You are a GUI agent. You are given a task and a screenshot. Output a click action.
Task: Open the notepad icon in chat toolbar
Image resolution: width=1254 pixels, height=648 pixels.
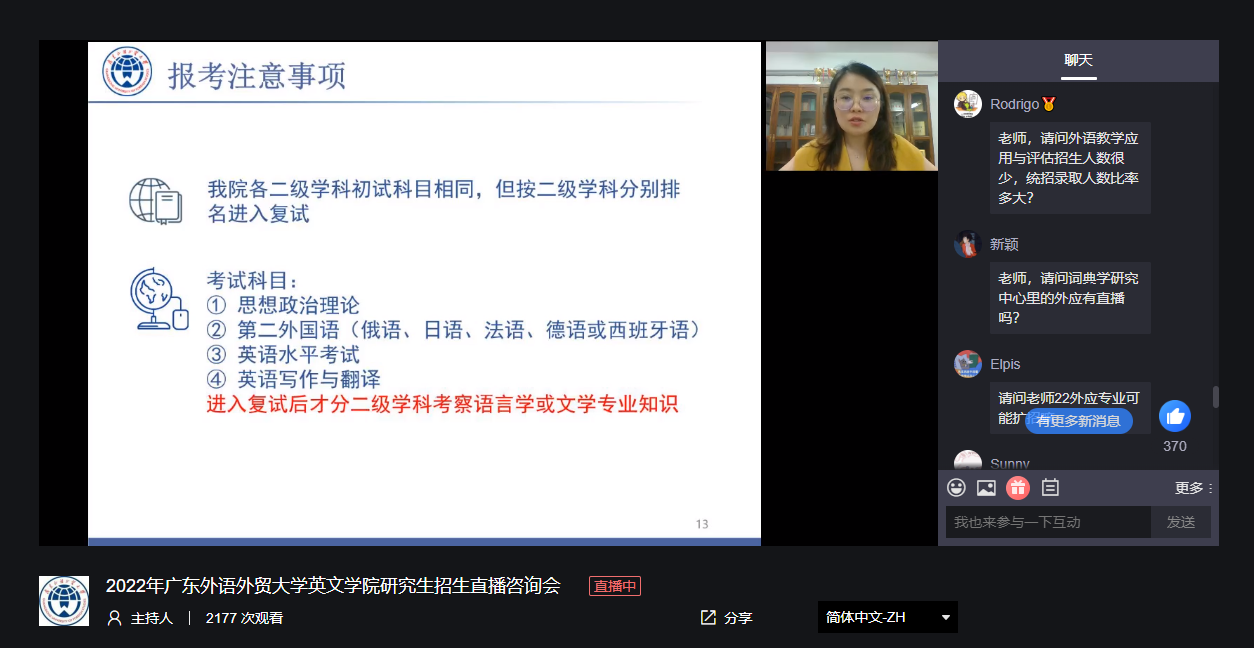point(1050,488)
